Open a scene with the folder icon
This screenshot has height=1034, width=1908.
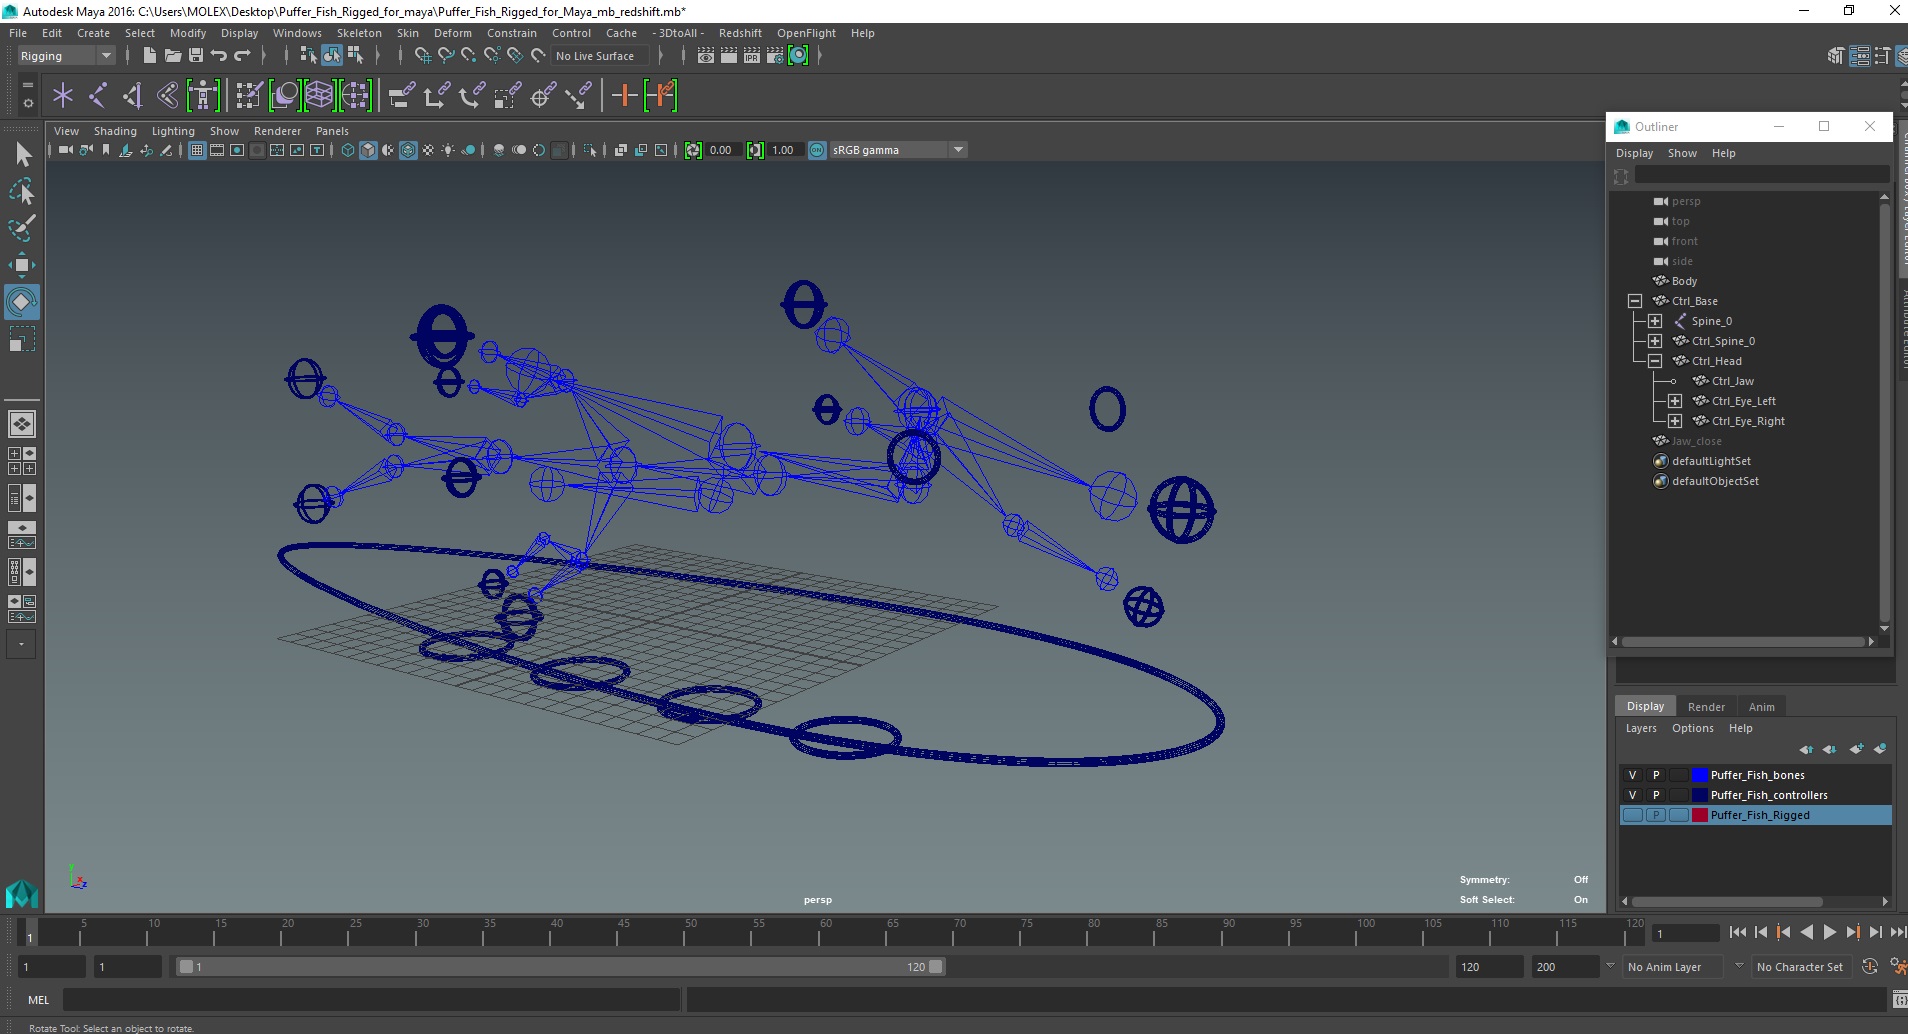click(173, 56)
